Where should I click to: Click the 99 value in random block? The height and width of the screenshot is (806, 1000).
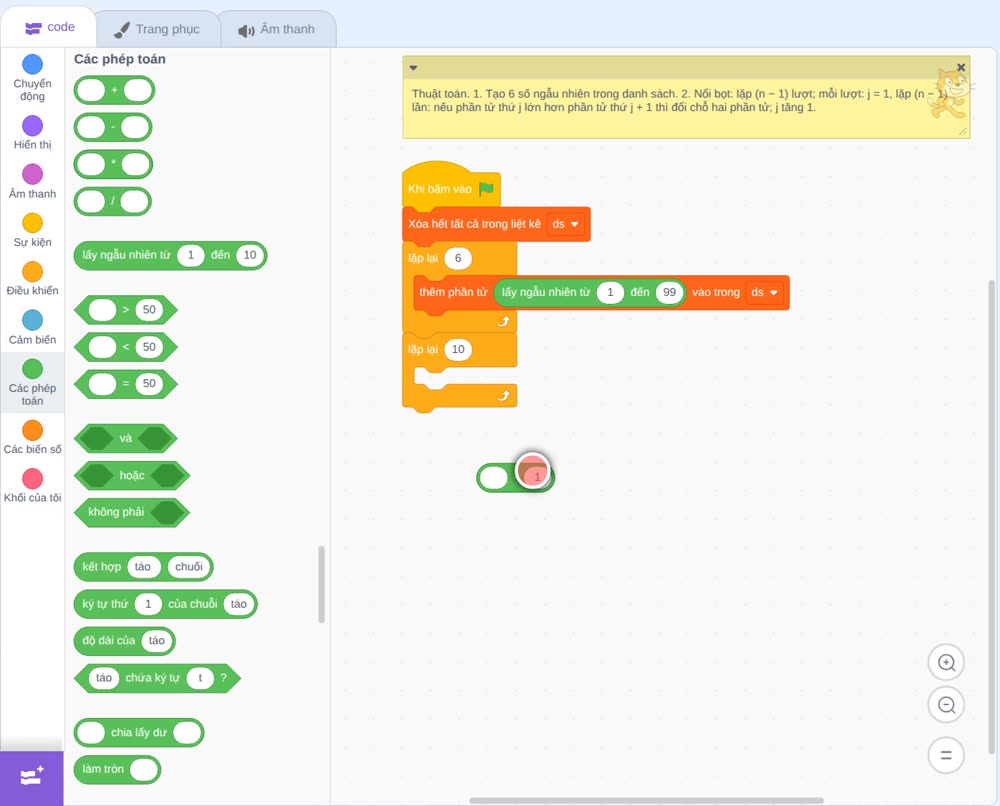(669, 292)
